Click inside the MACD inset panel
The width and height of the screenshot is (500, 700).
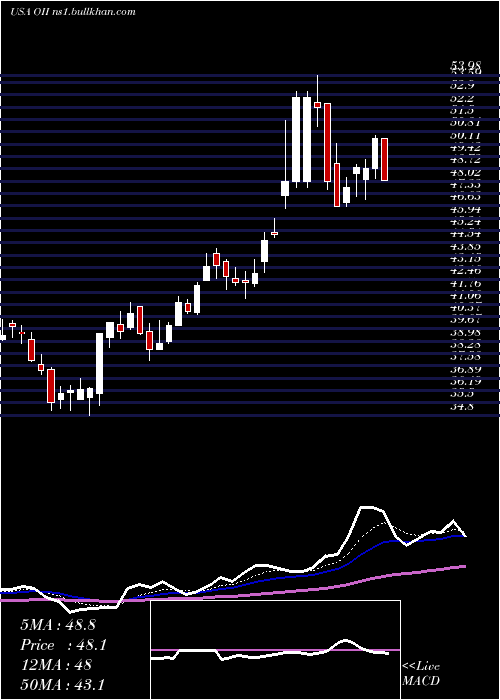[x=275, y=650]
